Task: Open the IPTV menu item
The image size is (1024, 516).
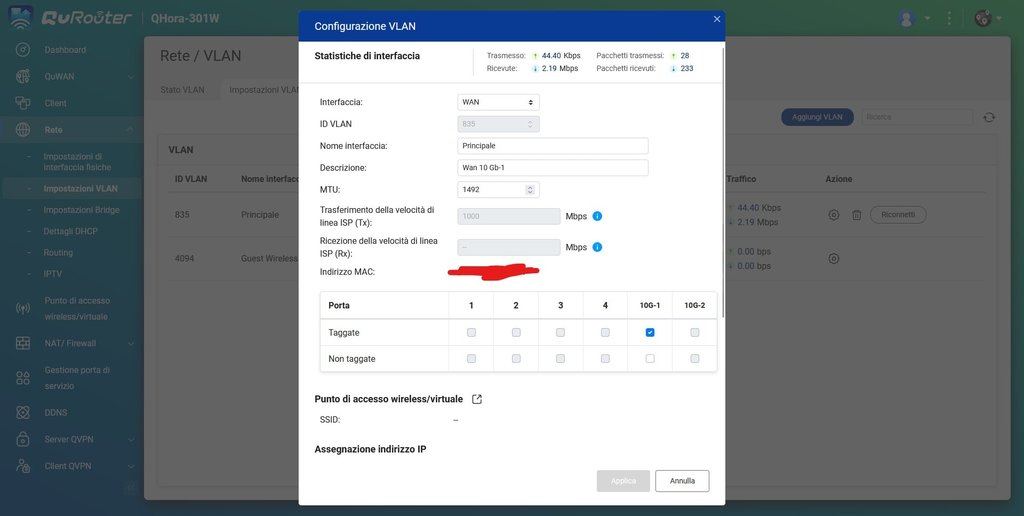Action: 53,274
